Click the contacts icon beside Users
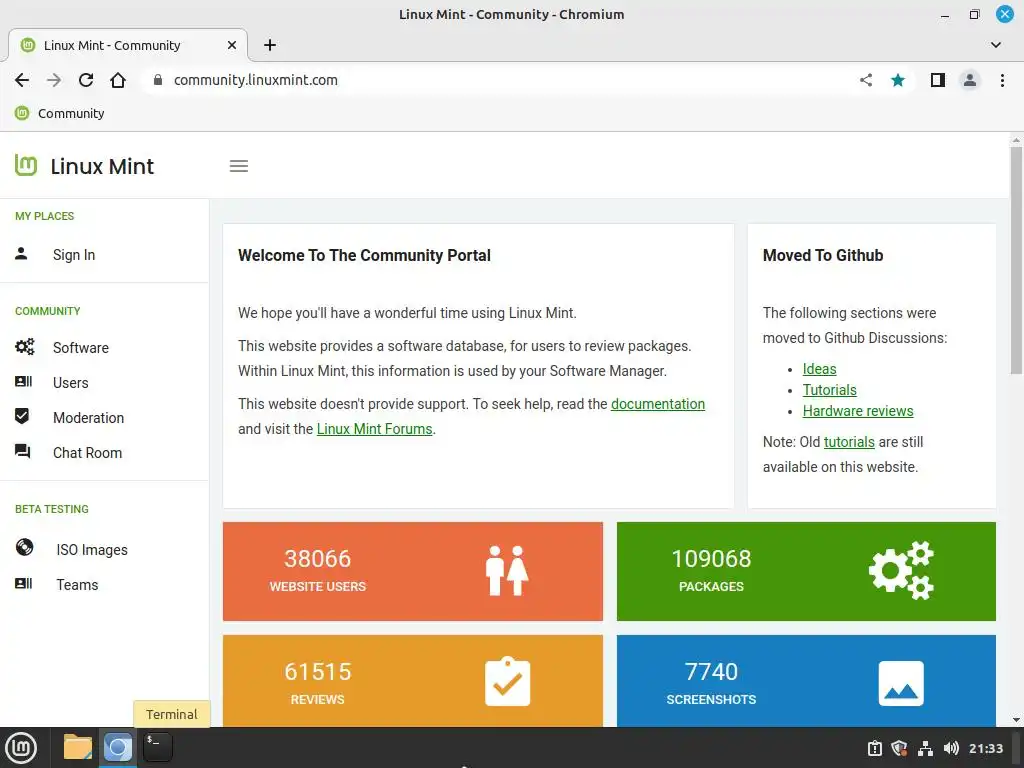Screen dimensions: 1024x768 (24, 381)
